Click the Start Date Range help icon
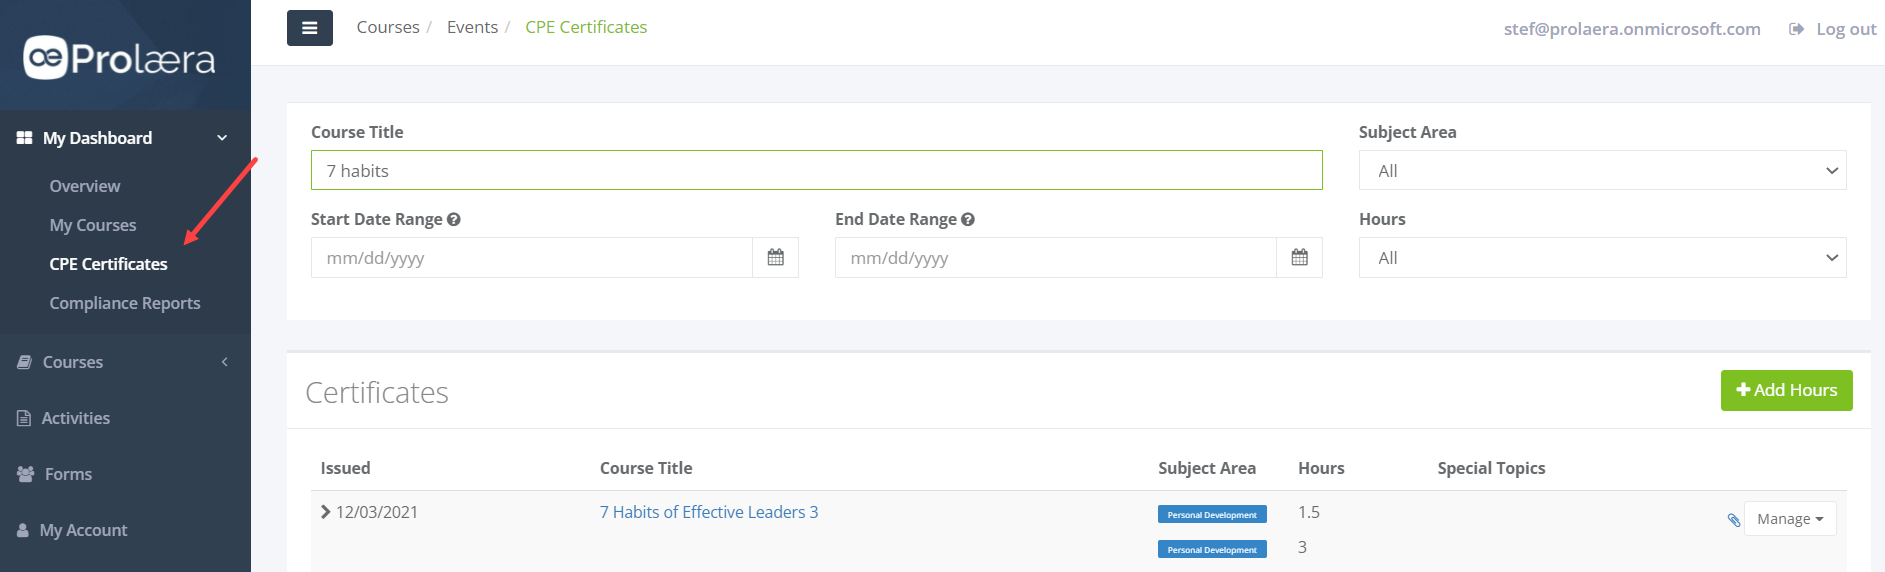The image size is (1885, 572). [x=454, y=219]
